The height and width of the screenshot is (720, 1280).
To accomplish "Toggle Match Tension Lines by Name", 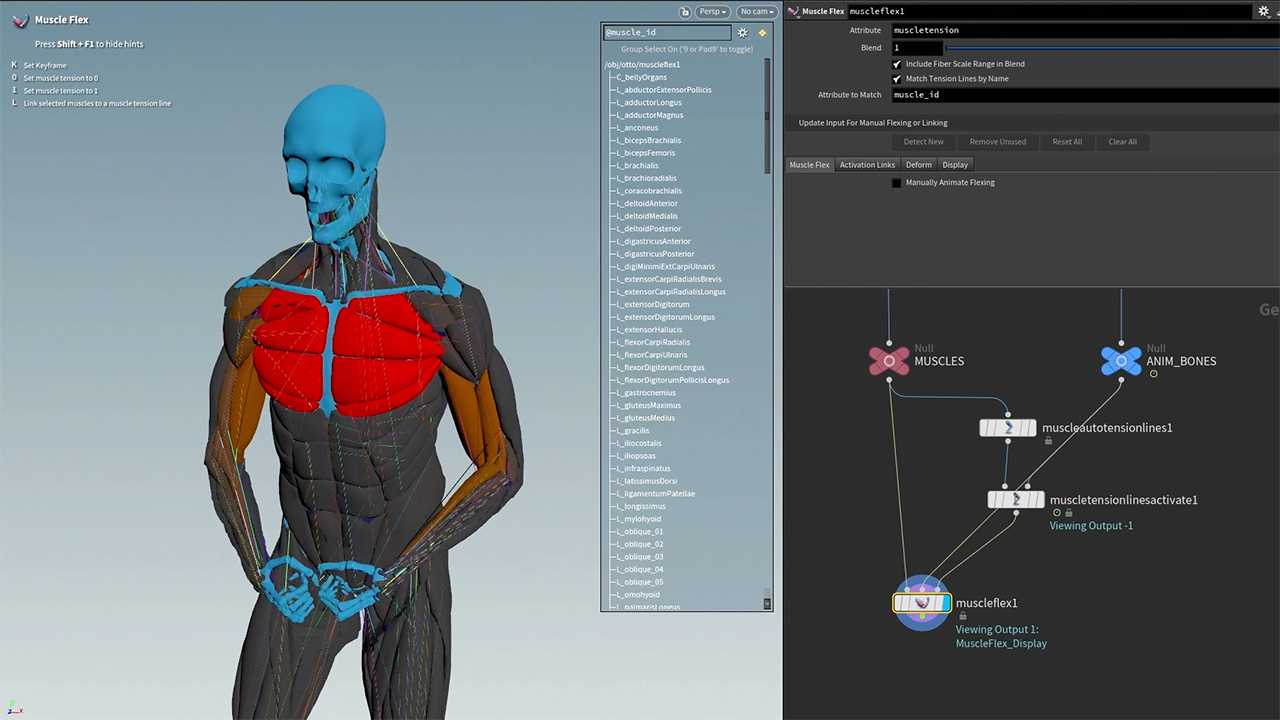I will tap(897, 79).
